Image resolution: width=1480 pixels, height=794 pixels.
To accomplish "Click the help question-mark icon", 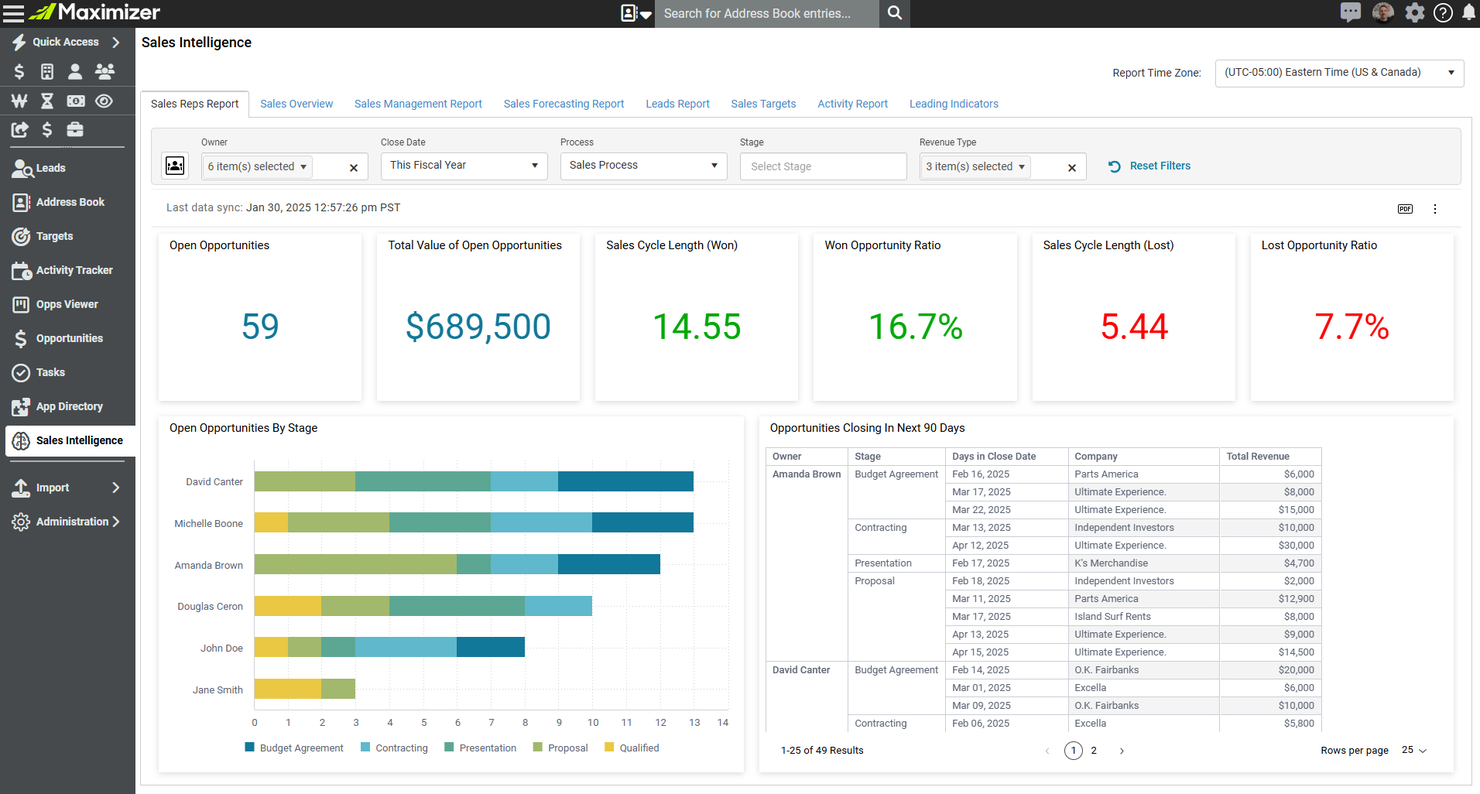I will 1443,12.
